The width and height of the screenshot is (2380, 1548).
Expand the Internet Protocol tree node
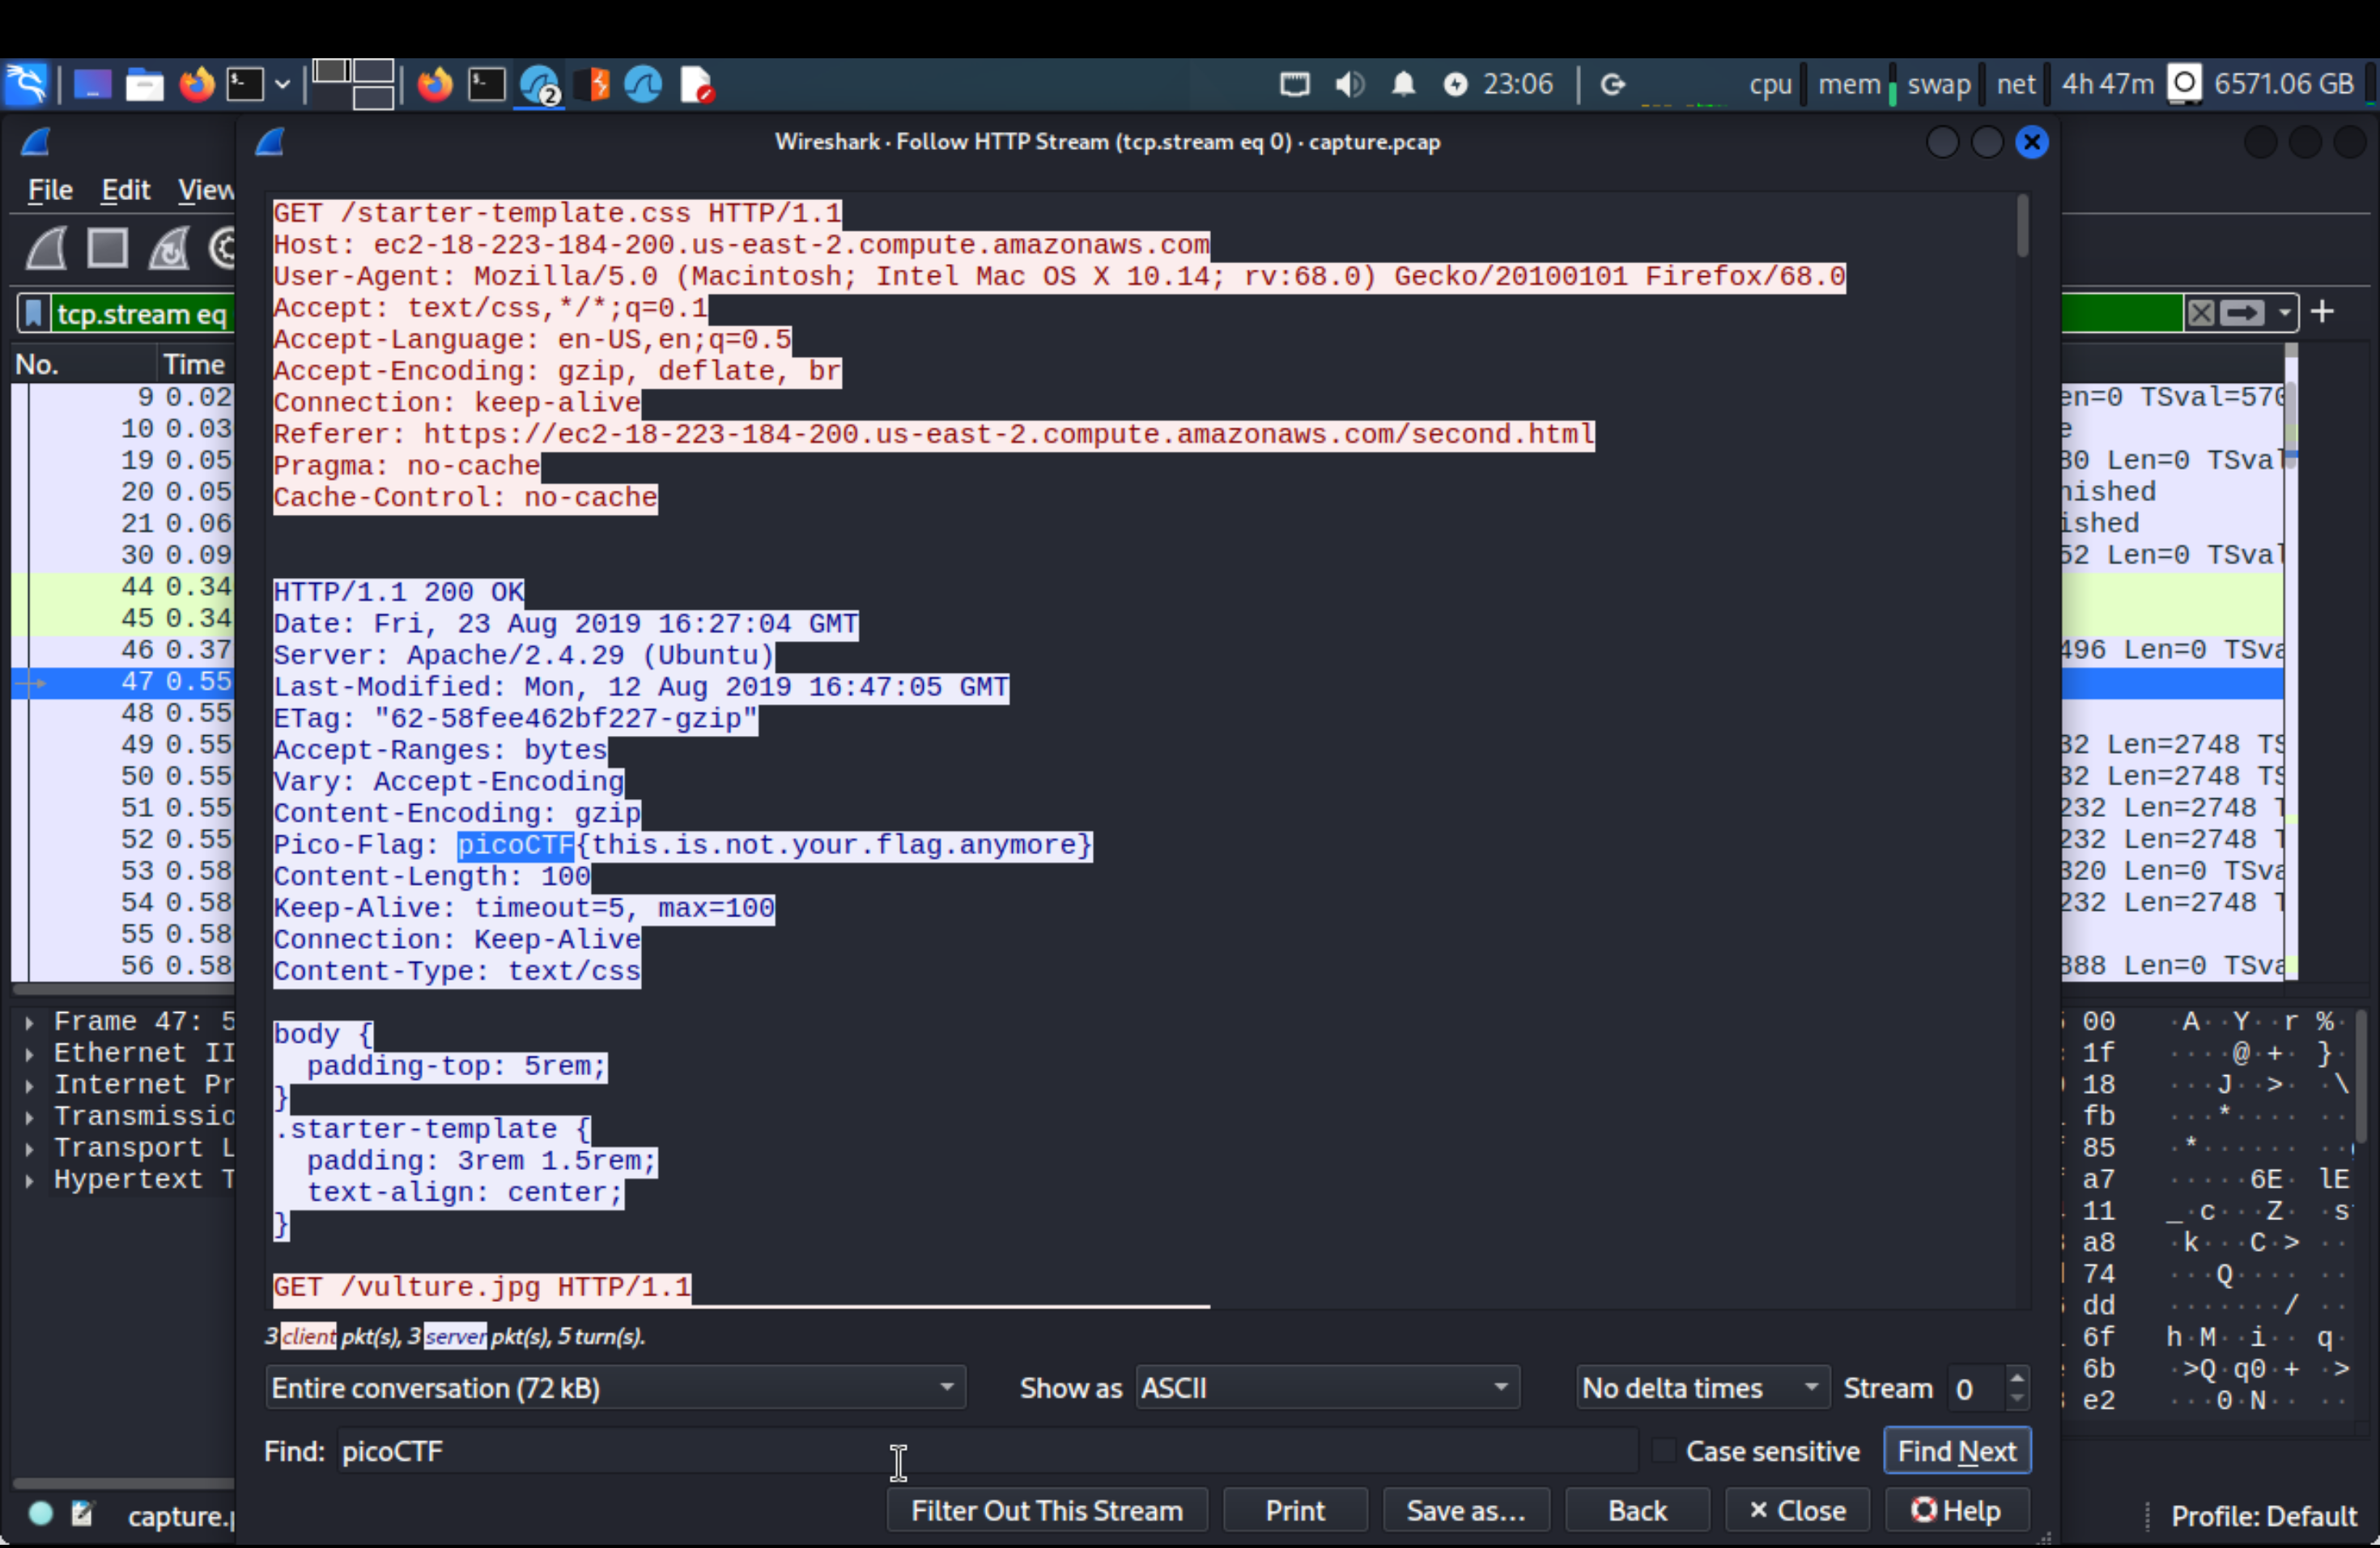30,1085
